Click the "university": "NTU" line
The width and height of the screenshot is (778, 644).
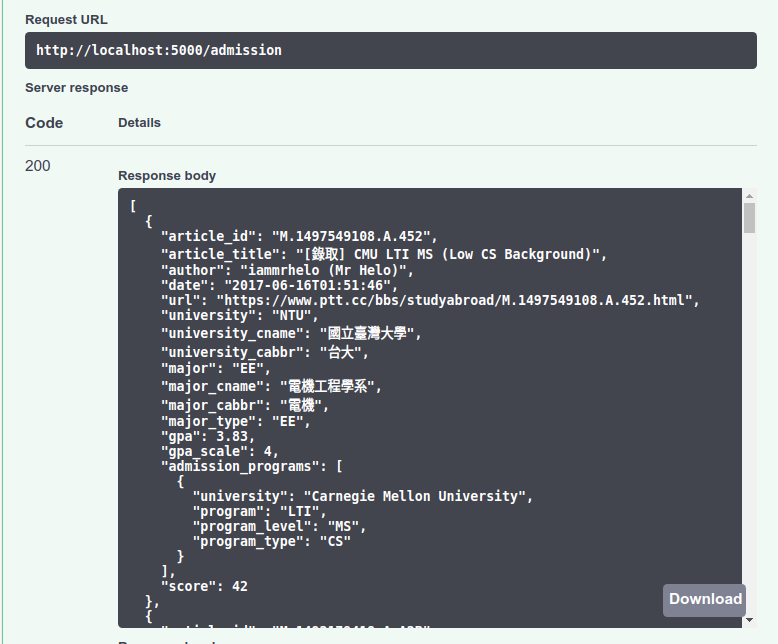click(239, 316)
